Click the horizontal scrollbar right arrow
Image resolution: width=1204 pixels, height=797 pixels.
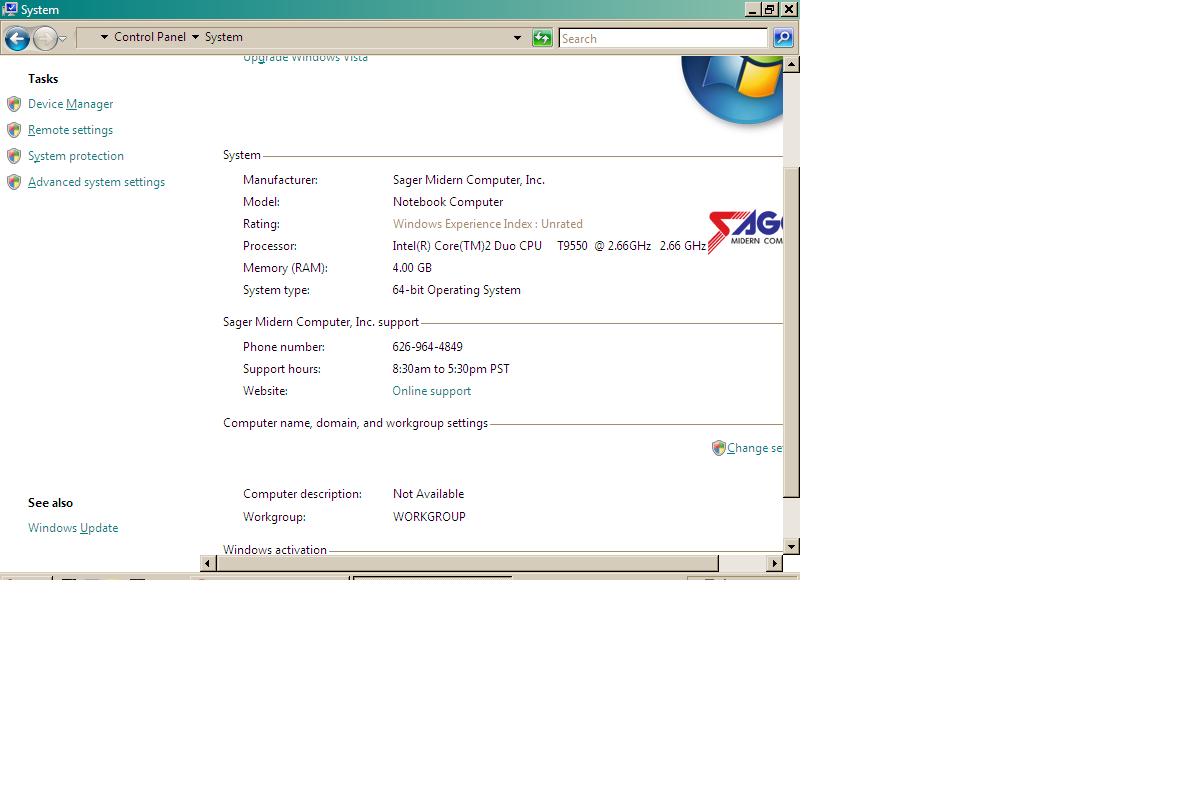774,563
